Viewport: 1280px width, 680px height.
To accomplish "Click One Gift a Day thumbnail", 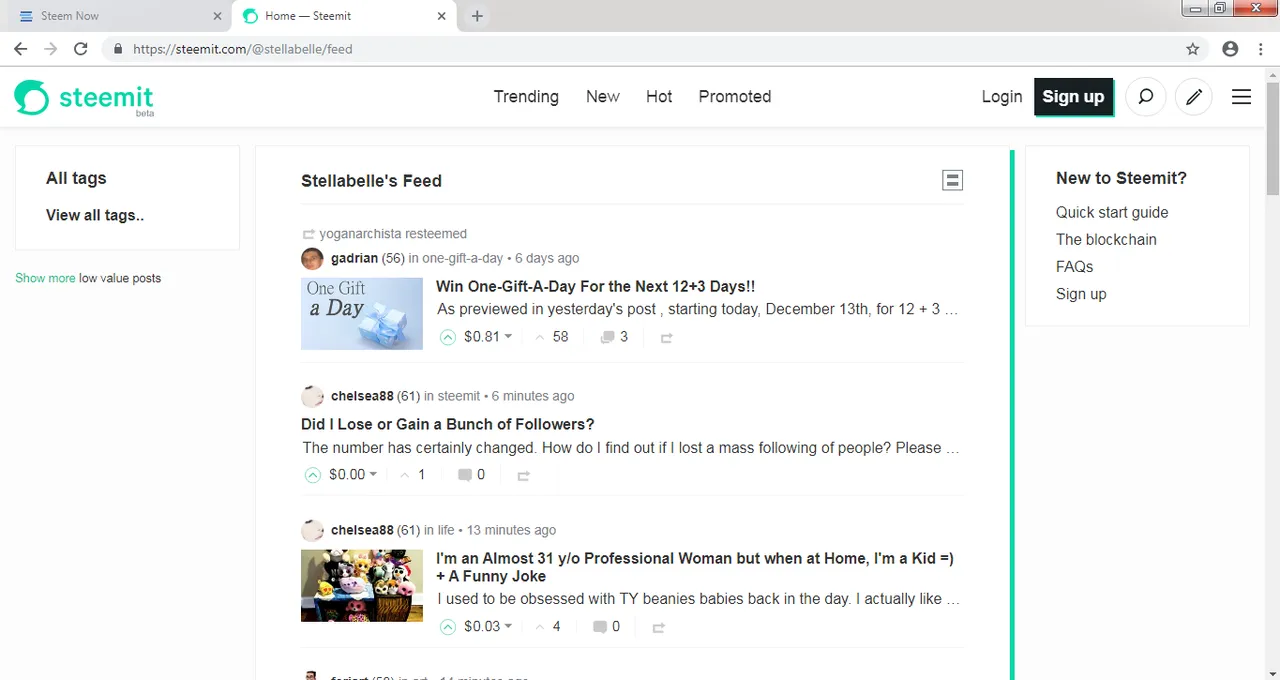I will [x=362, y=313].
